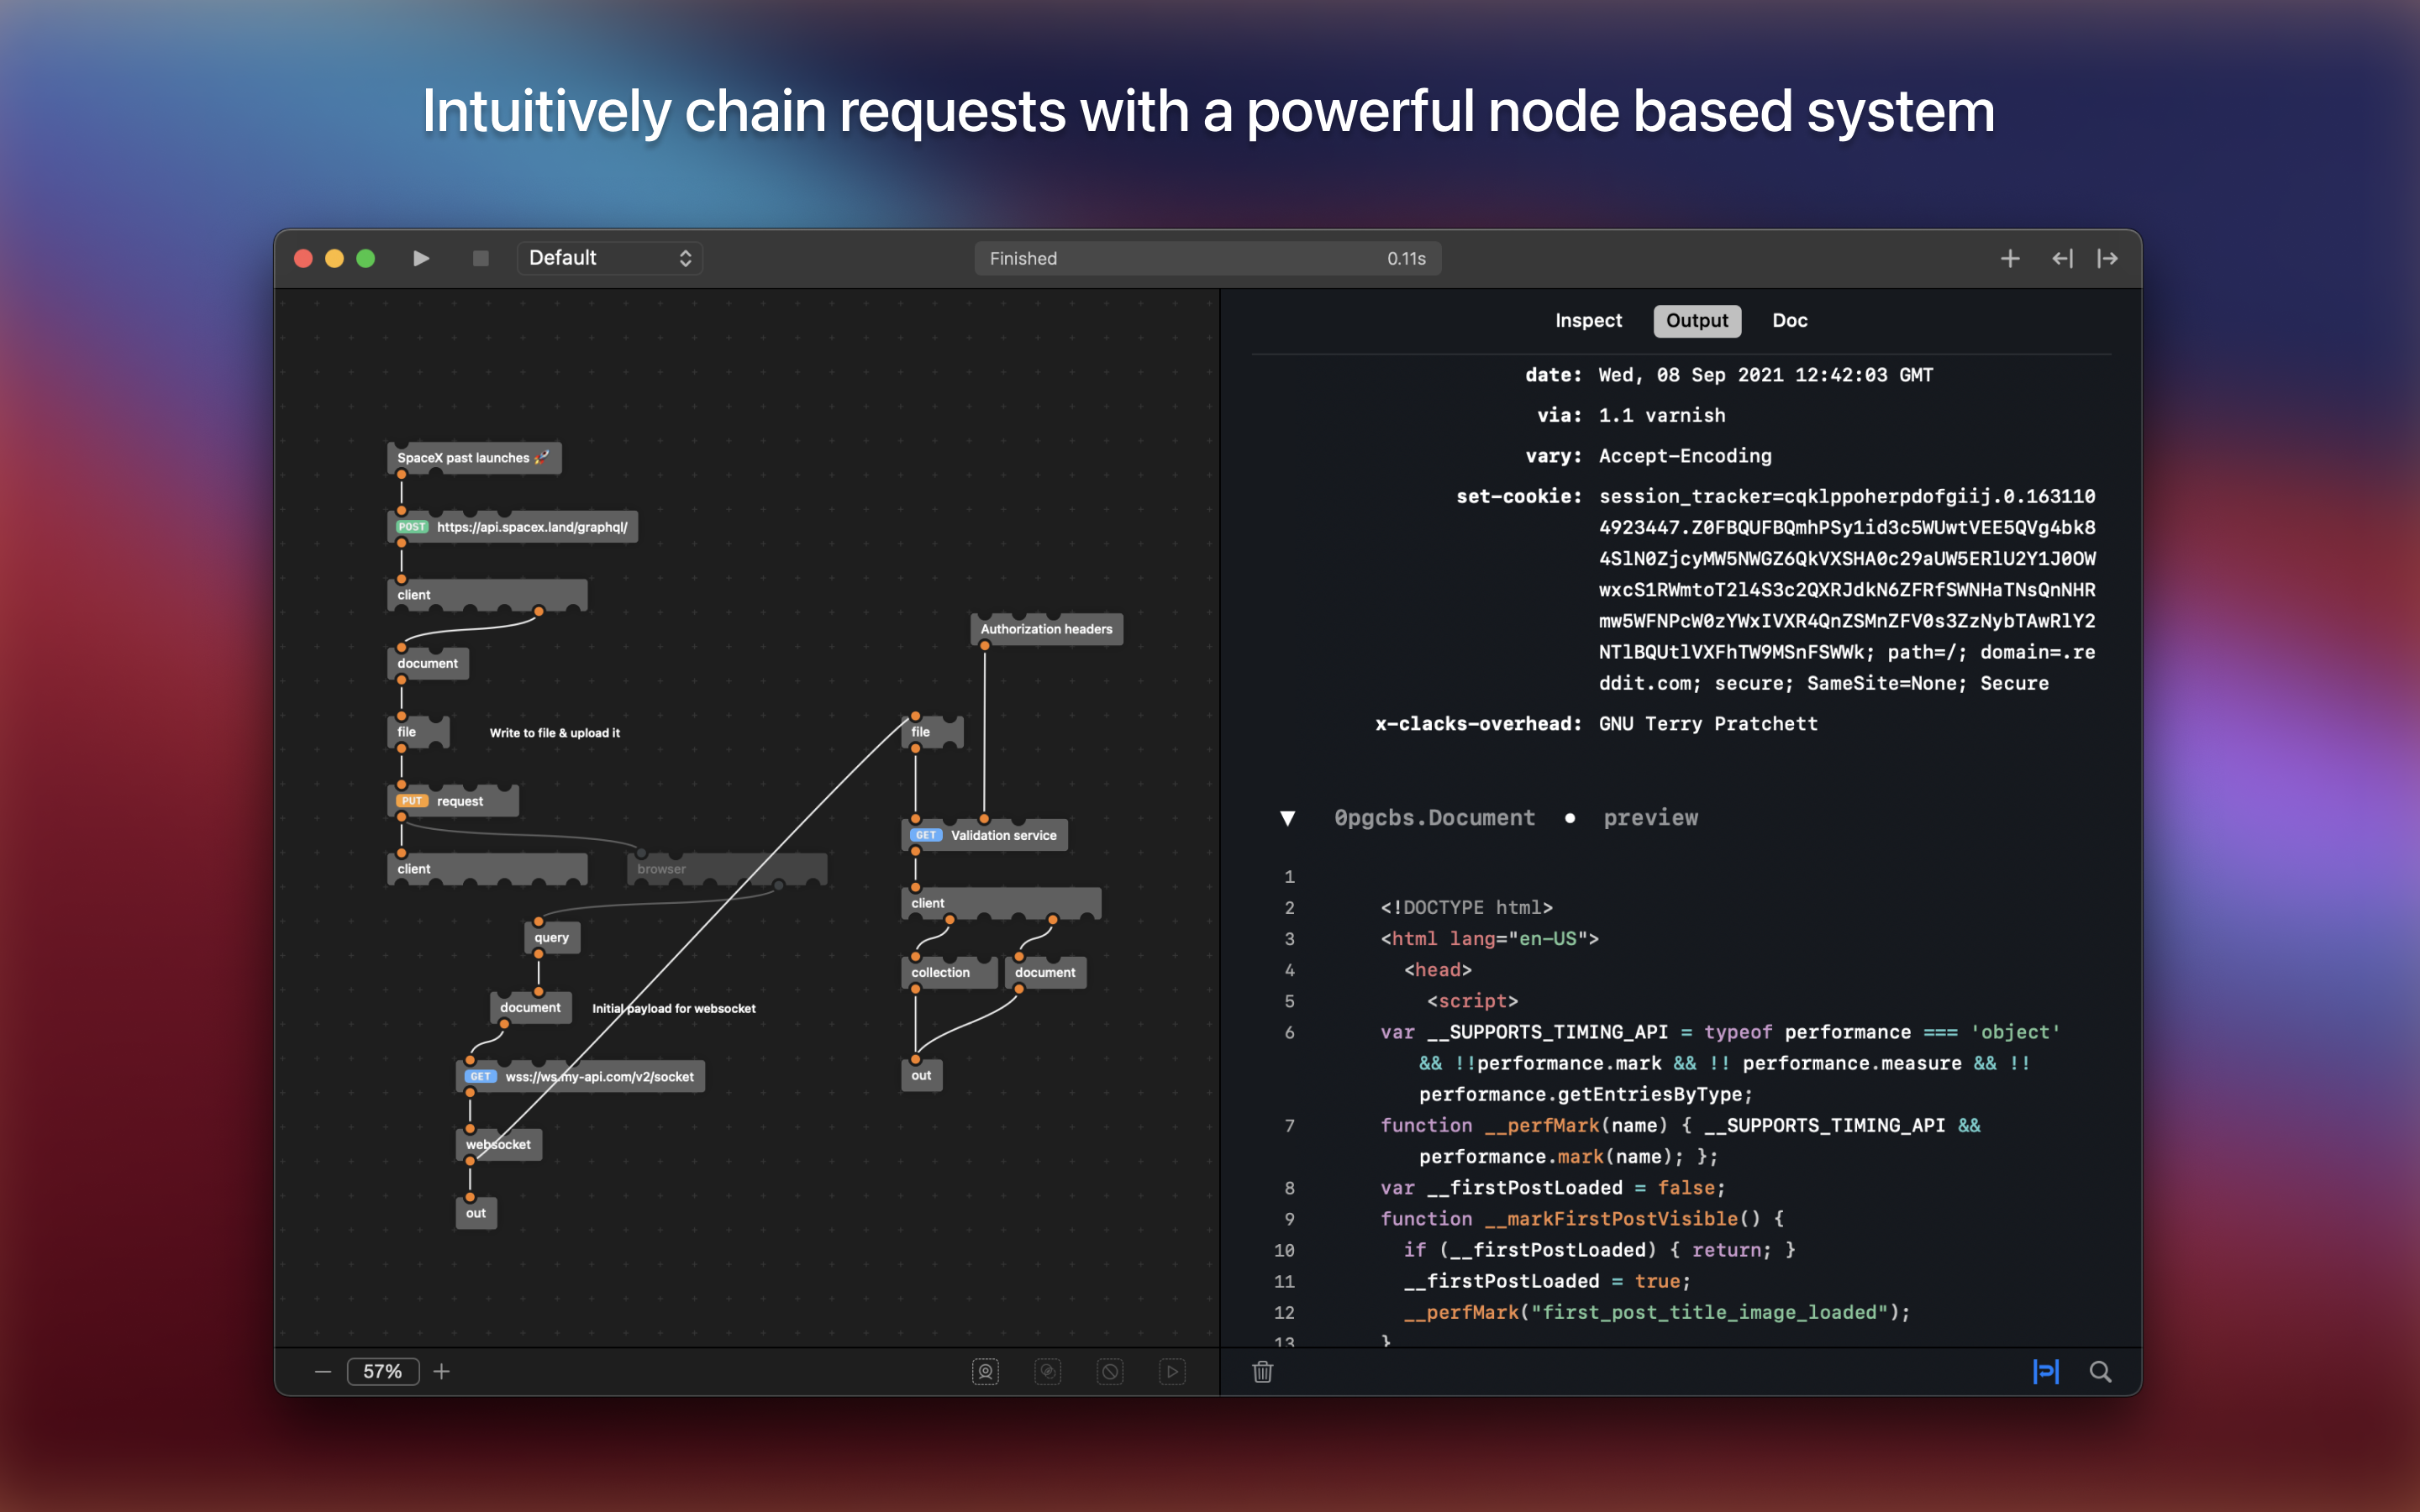
Task: Click the stop square button
Action: pos(480,258)
